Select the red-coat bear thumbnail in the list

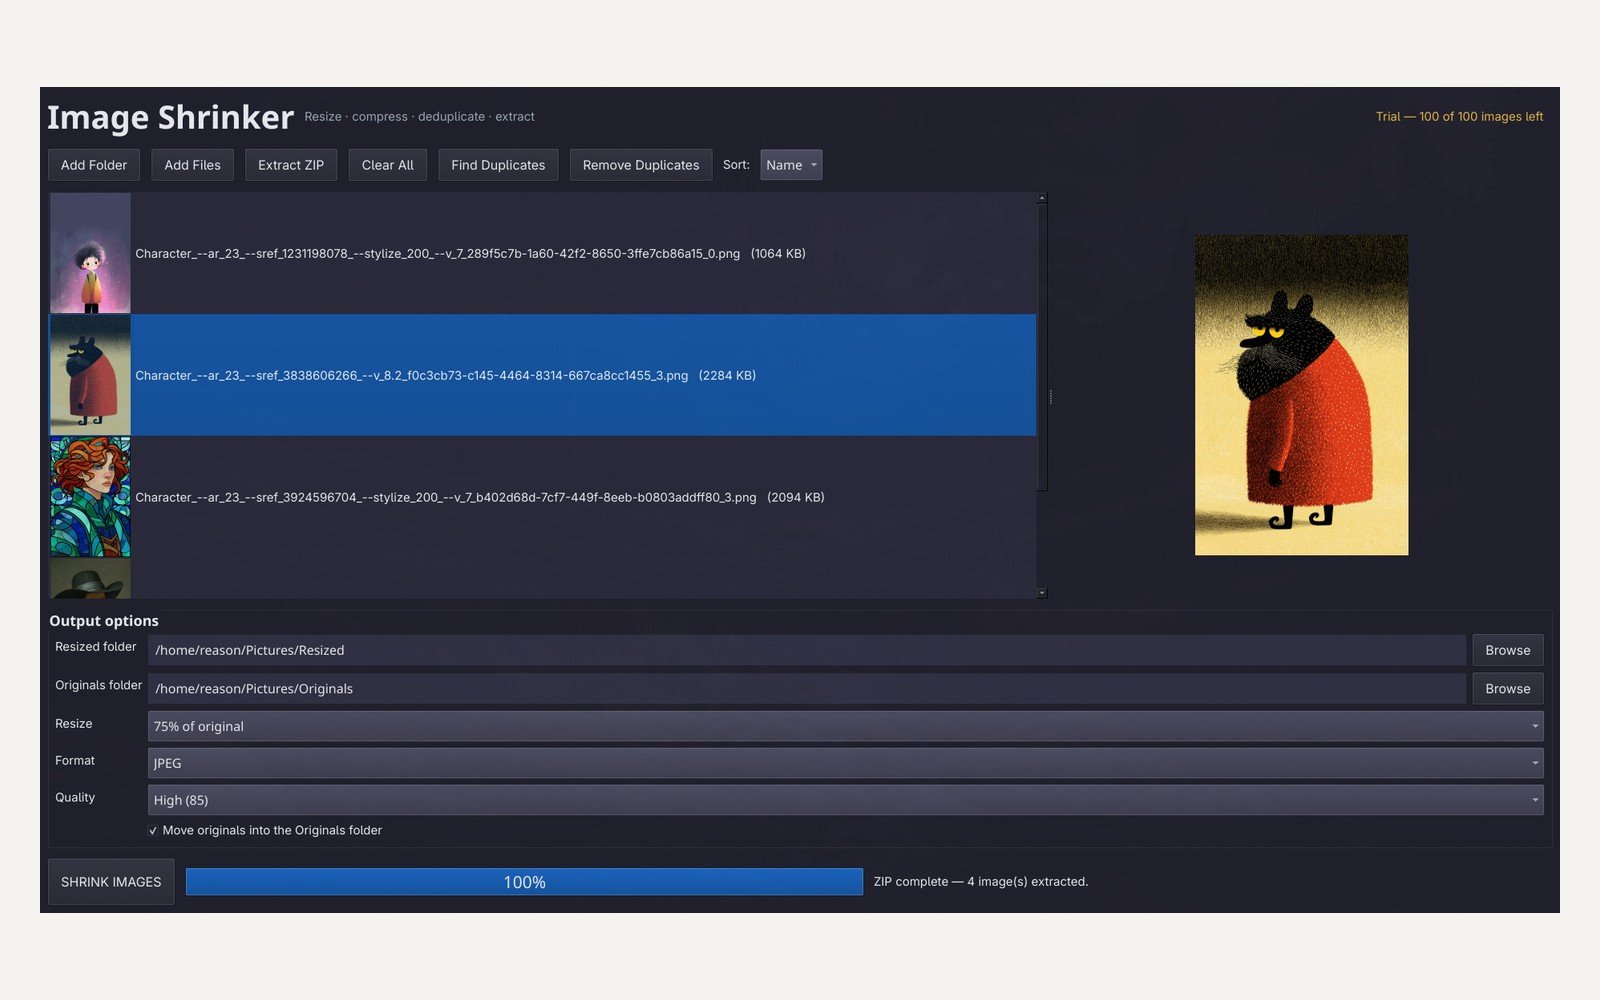pos(90,375)
